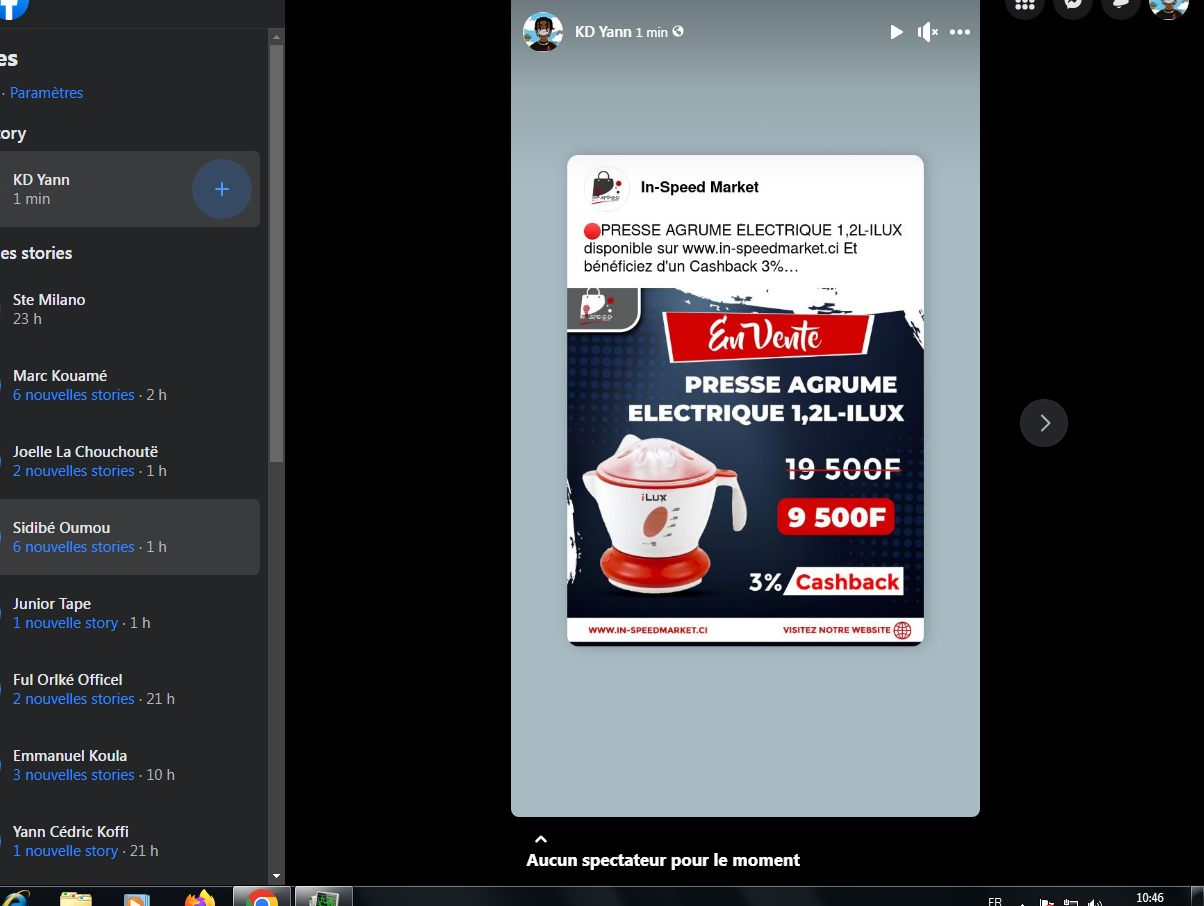The height and width of the screenshot is (906, 1204).
Task: Play the KD Yann story
Action: point(896,32)
